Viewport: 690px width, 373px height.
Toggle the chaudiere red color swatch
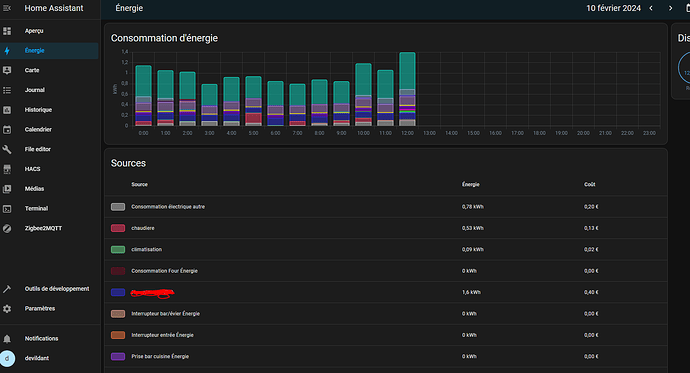click(x=118, y=228)
